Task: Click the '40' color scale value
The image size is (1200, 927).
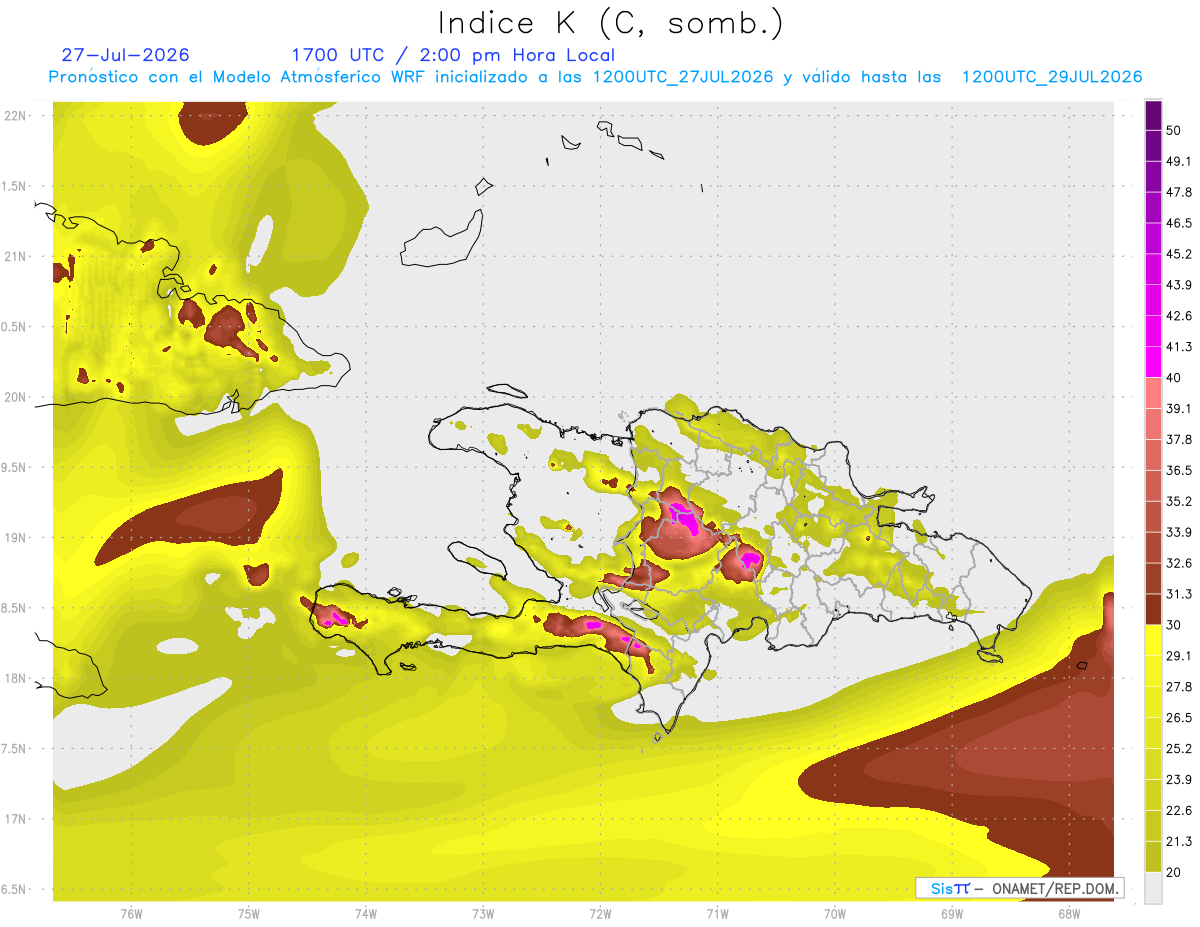Action: [x=1175, y=378]
